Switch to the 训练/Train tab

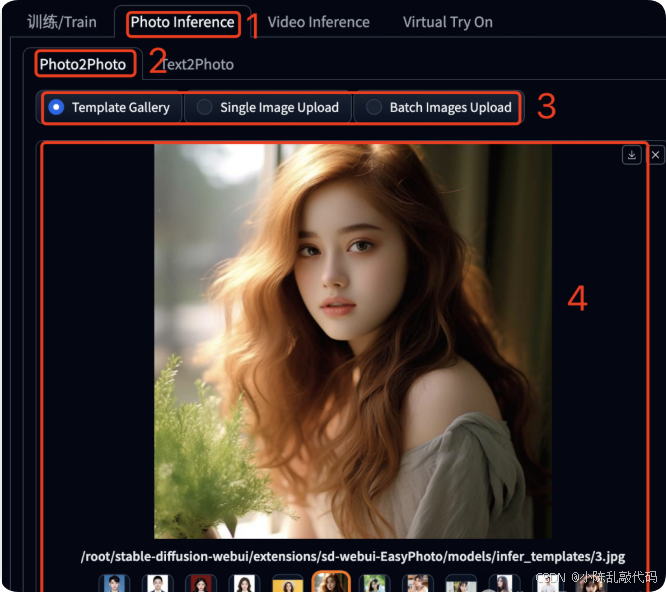tap(62, 22)
